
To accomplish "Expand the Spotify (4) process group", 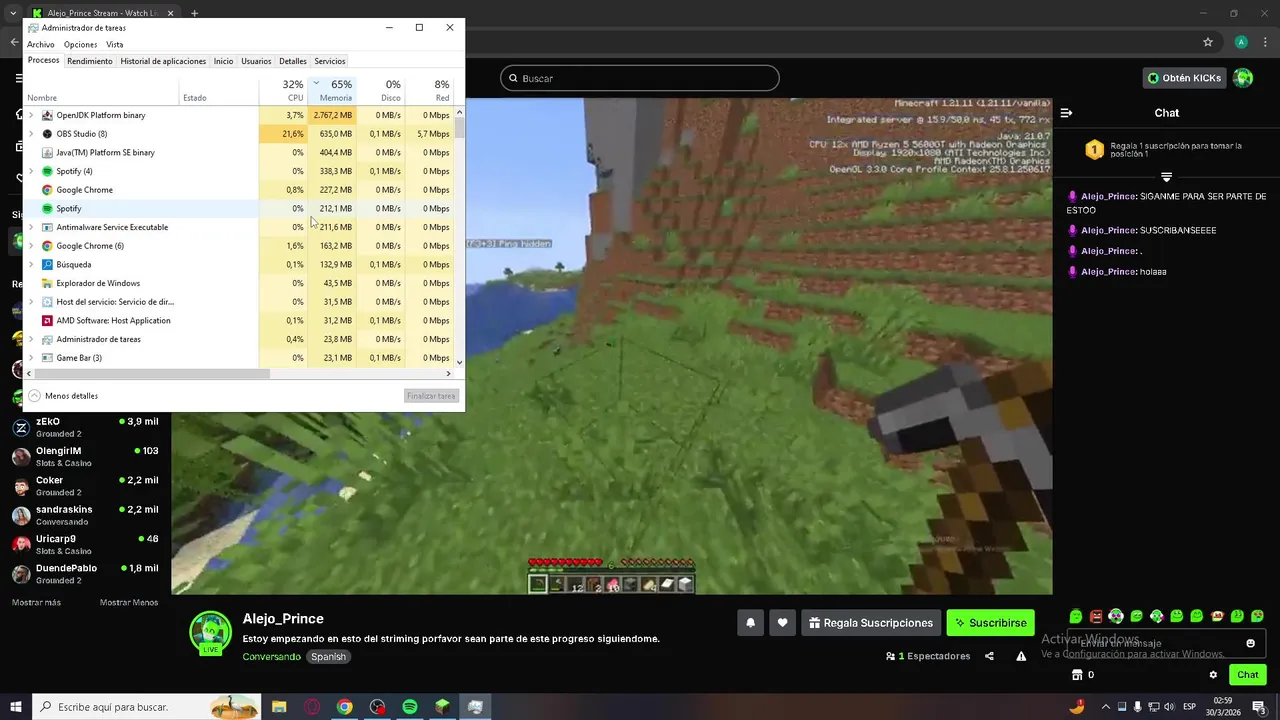I will pyautogui.click(x=31, y=171).
